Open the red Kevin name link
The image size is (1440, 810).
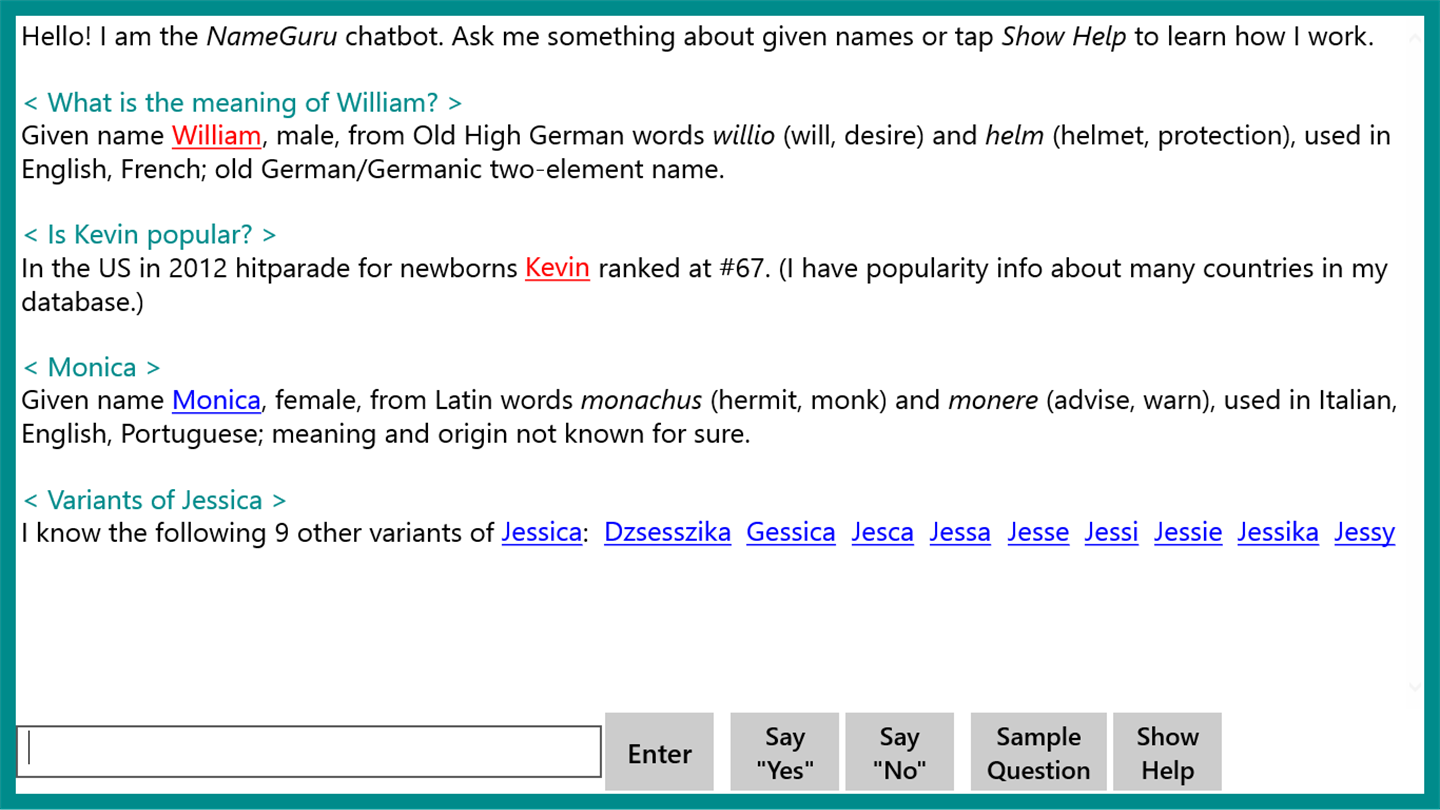tap(557, 268)
